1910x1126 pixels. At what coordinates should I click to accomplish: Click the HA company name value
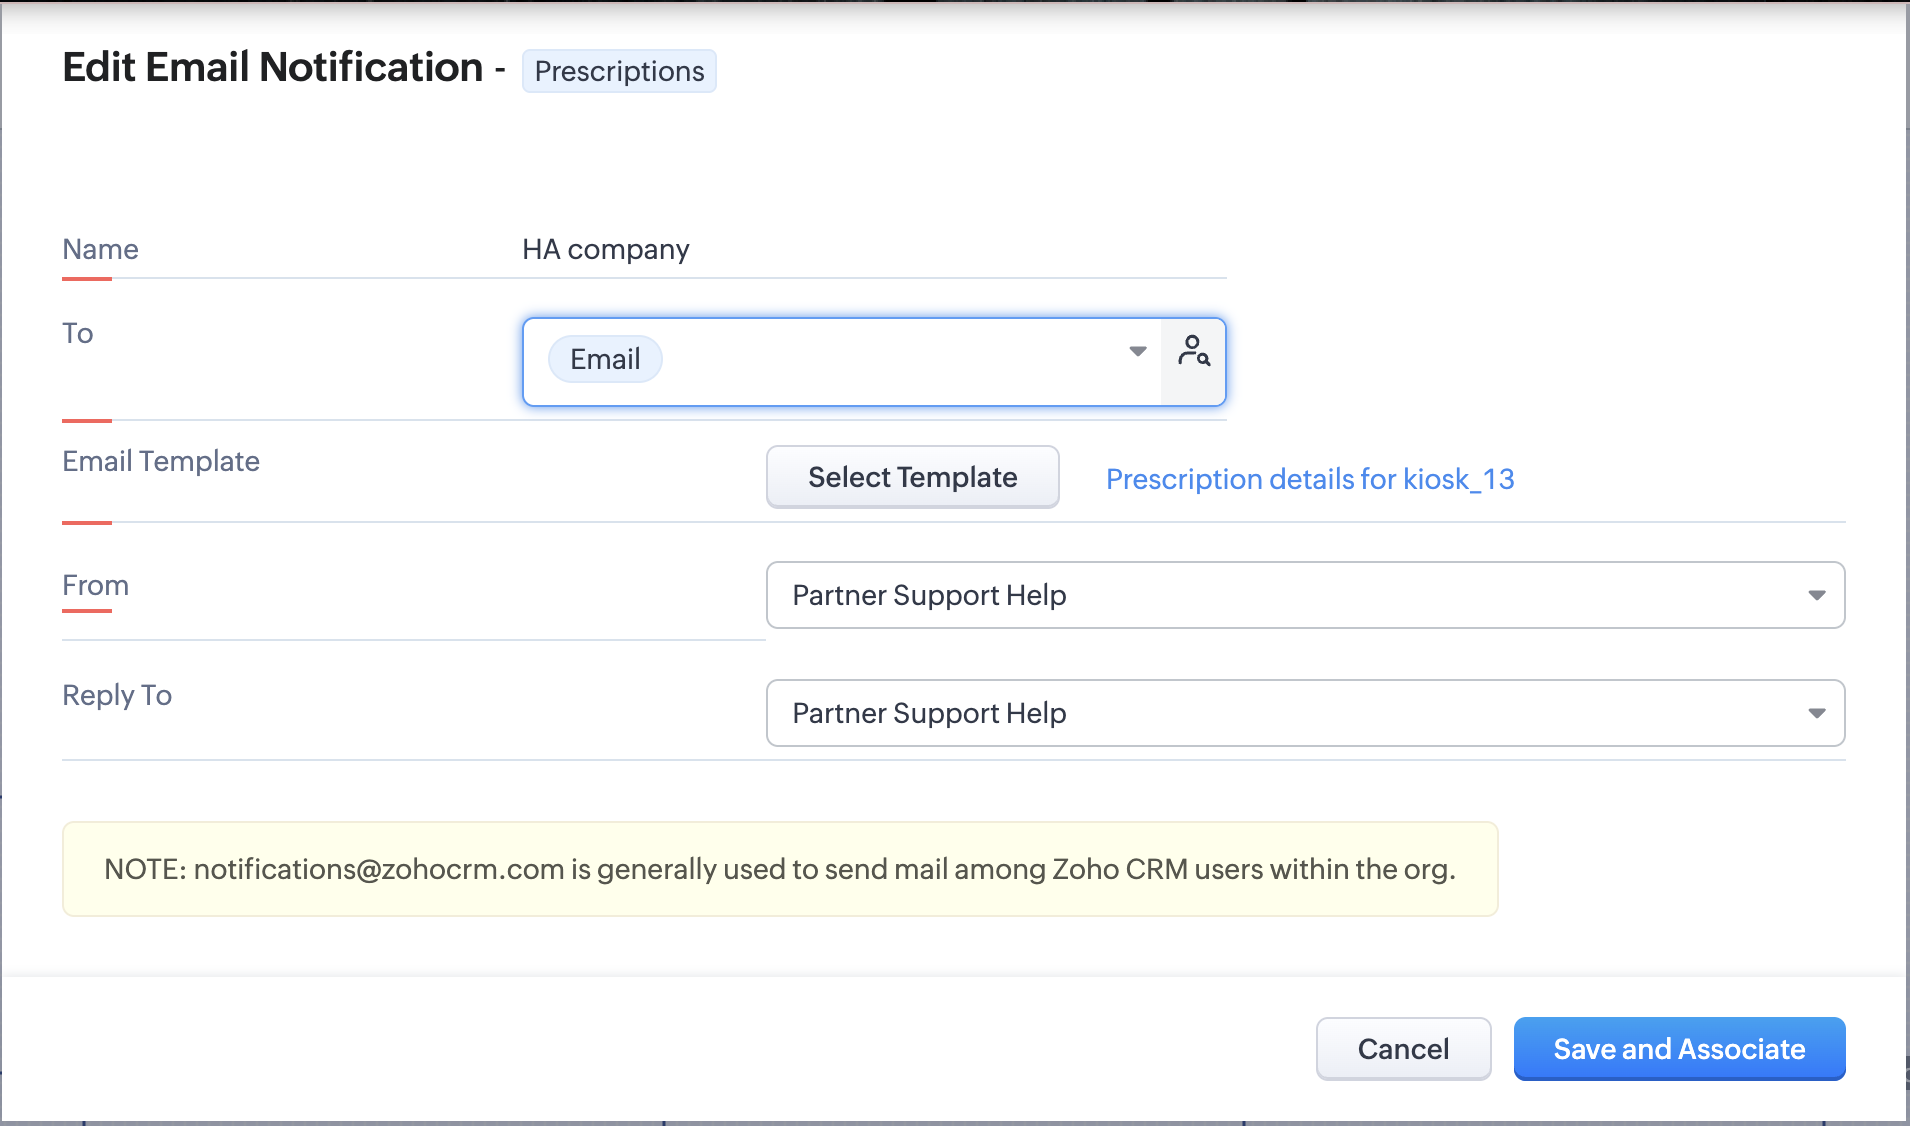(x=606, y=249)
